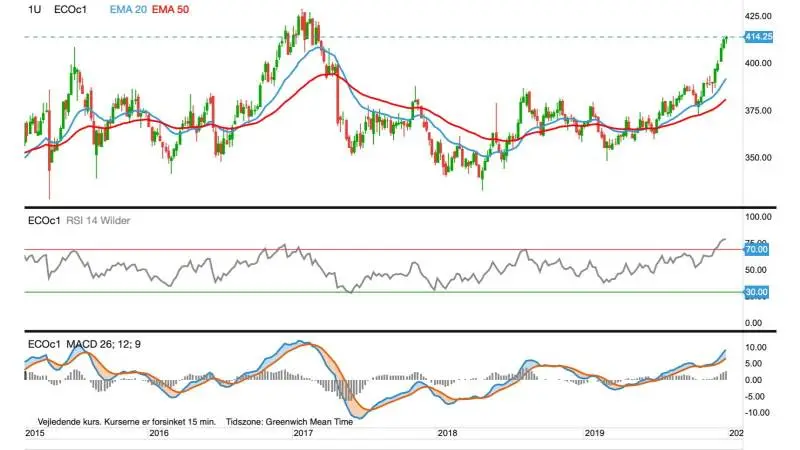Screen dimensions: 800x450
Task: Click the ECOc1 label in RSI panel
Action: (44, 220)
